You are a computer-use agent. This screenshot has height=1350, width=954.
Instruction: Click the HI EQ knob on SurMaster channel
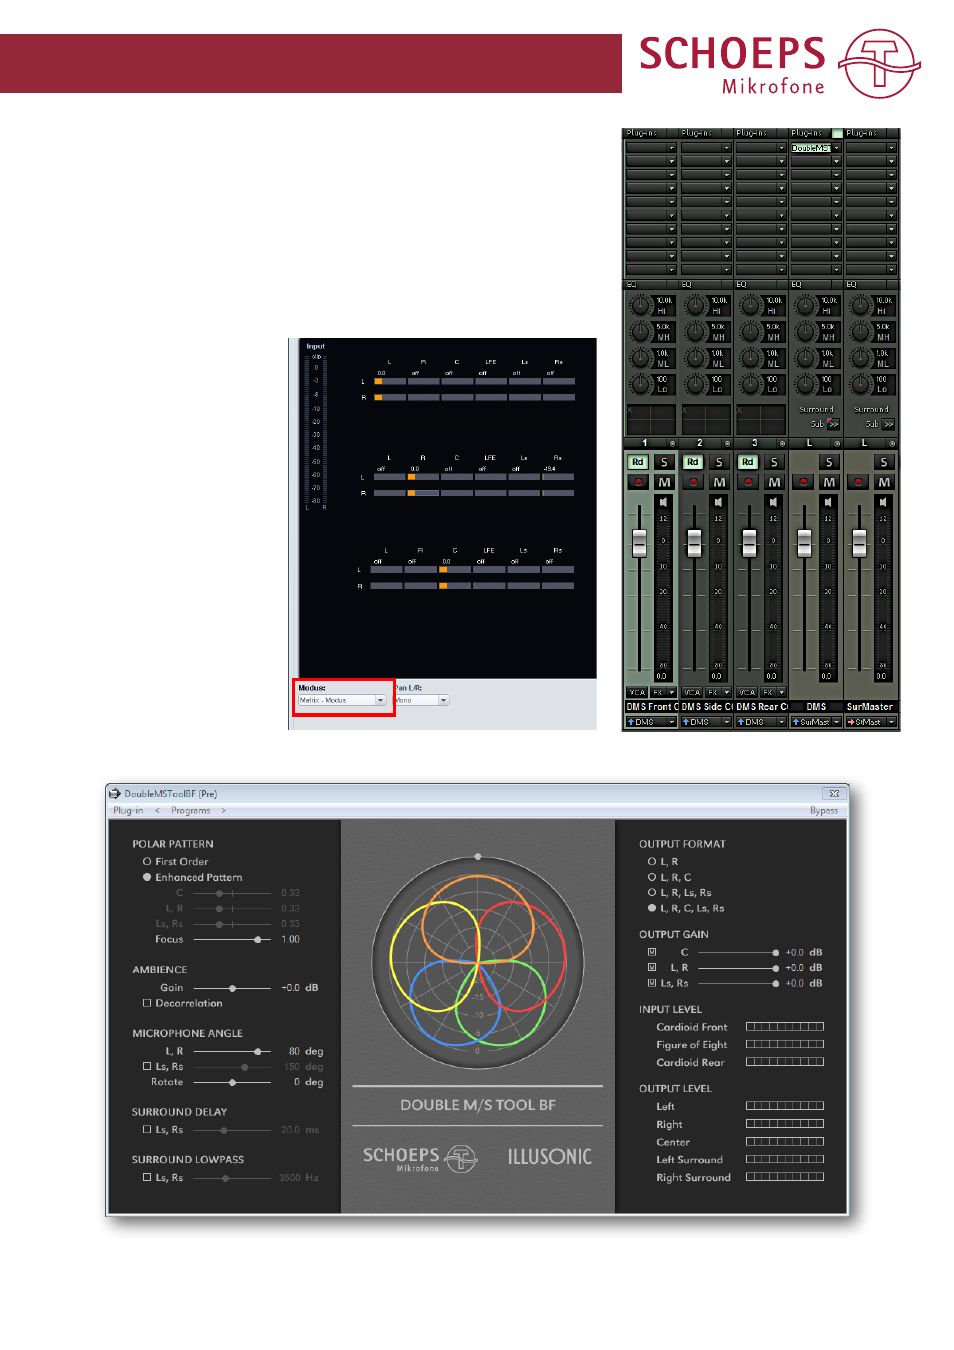click(860, 305)
